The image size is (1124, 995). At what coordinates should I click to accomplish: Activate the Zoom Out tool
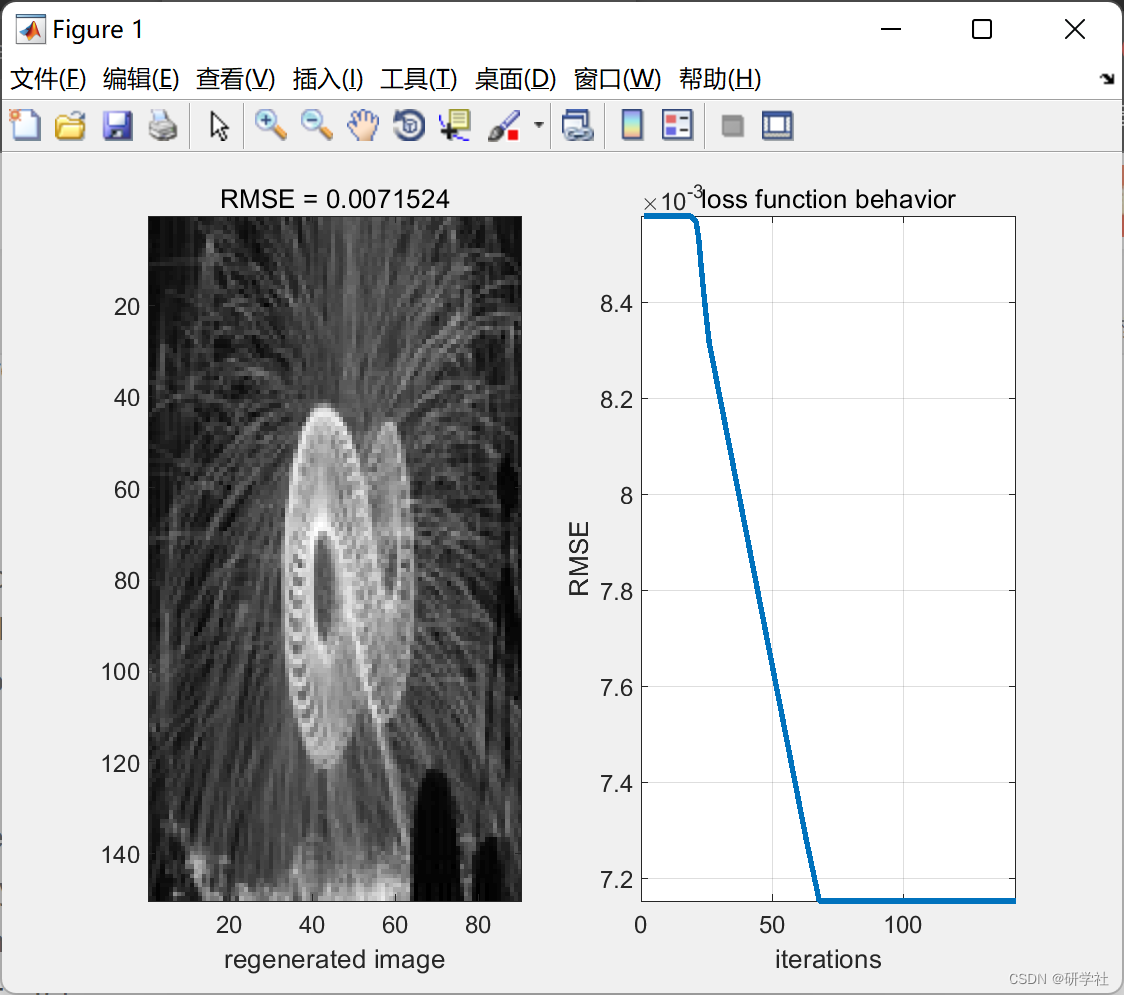316,125
